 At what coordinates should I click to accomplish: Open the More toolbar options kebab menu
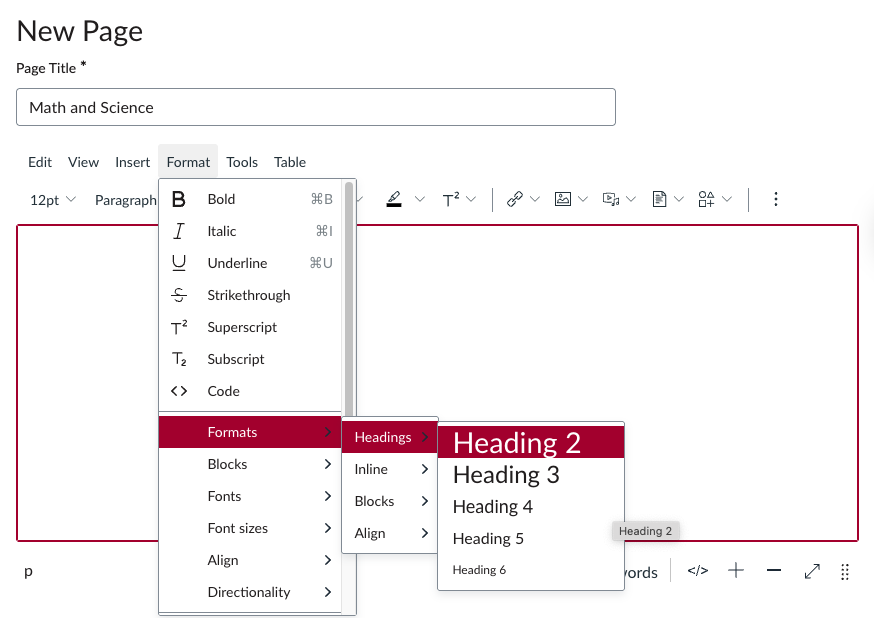pyautogui.click(x=776, y=199)
